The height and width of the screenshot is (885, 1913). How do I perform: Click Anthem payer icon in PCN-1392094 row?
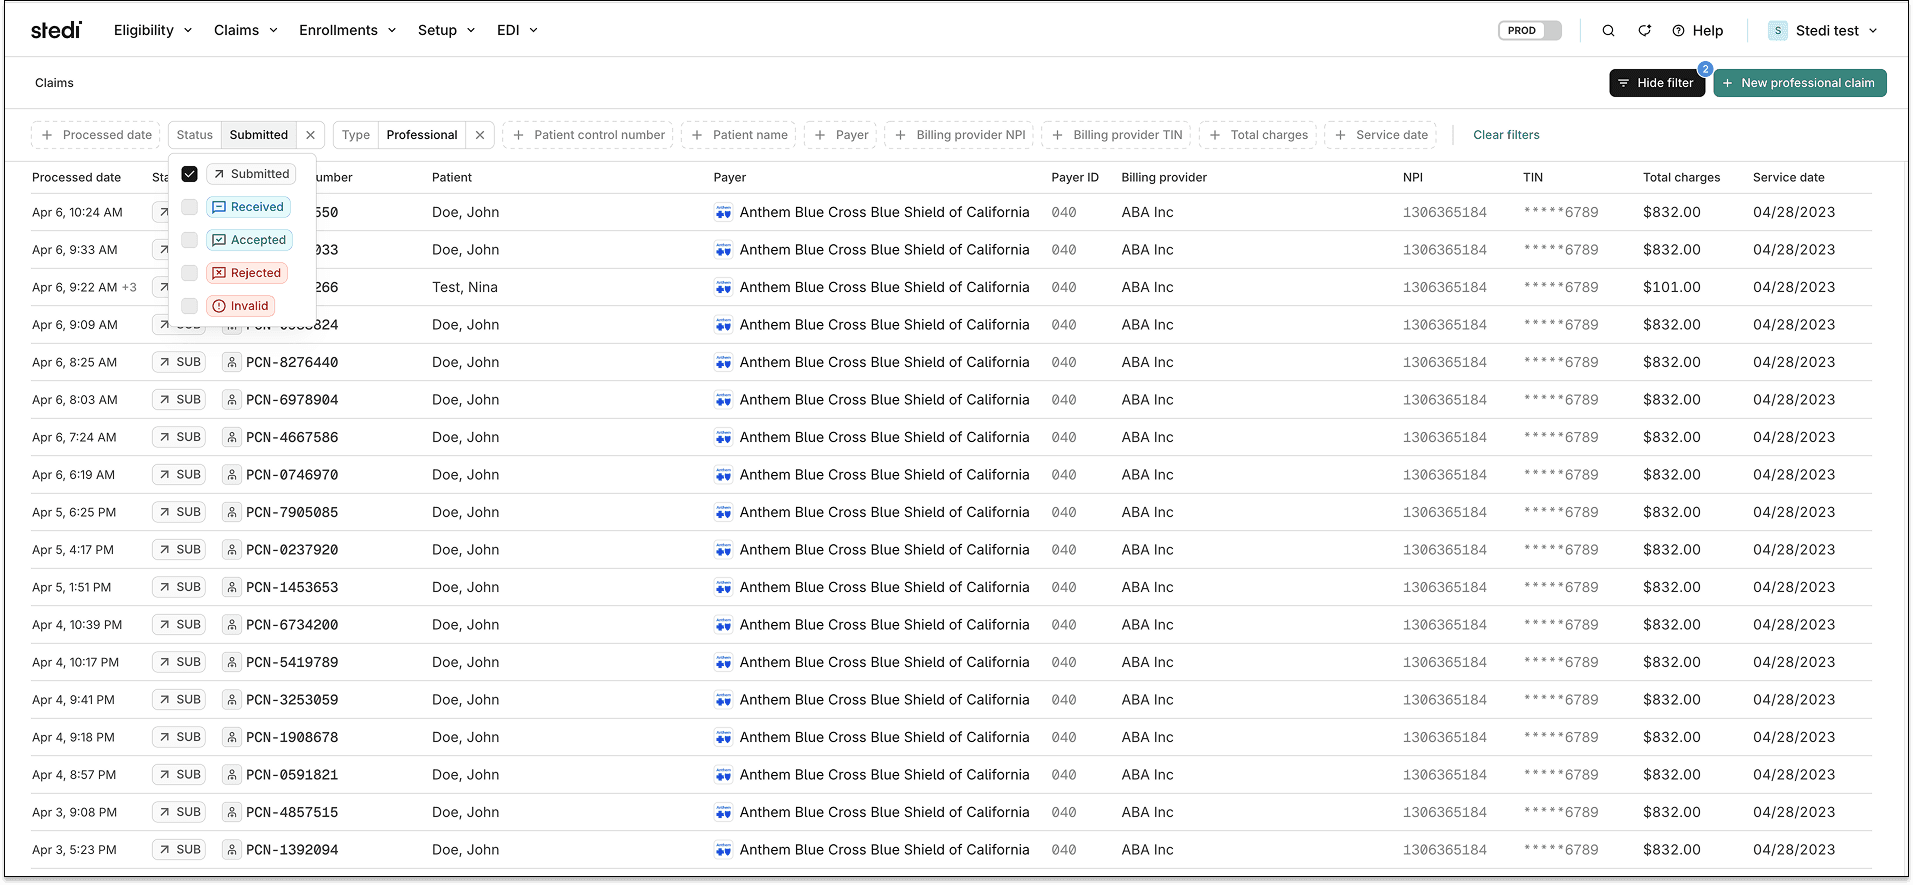point(723,850)
